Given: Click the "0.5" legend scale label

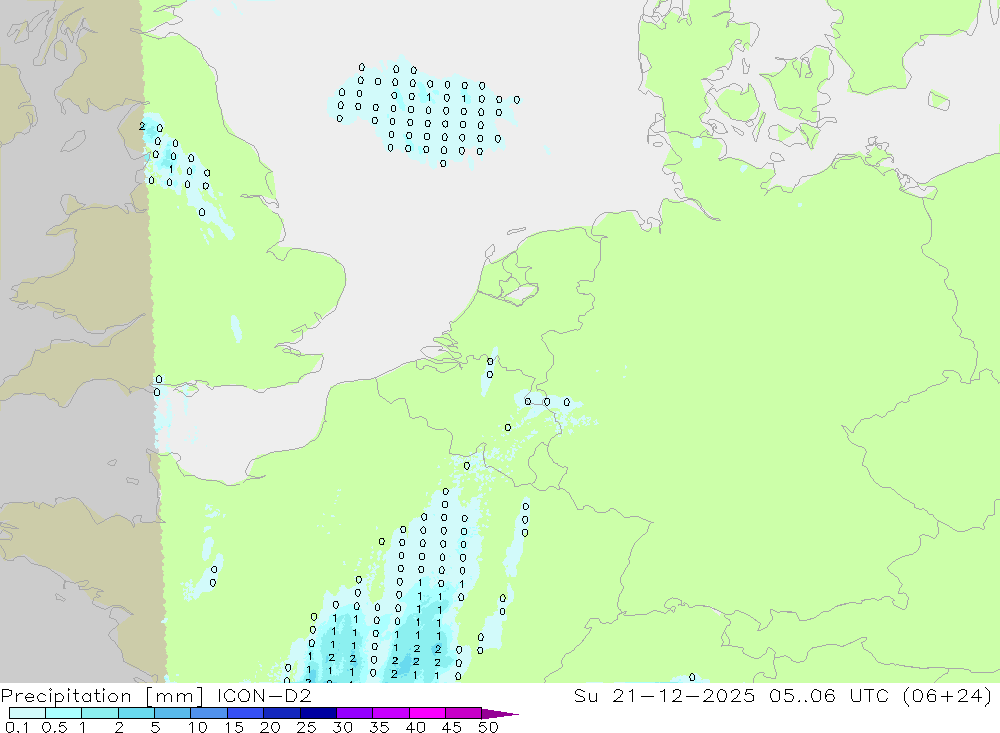Looking at the screenshot, I should click(54, 727).
